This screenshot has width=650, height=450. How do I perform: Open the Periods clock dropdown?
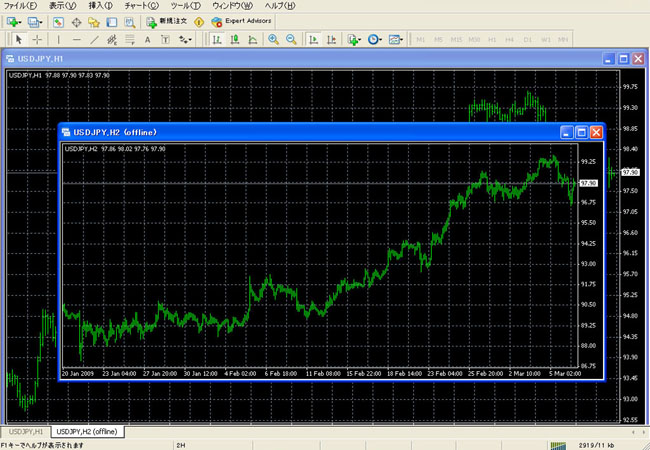375,39
